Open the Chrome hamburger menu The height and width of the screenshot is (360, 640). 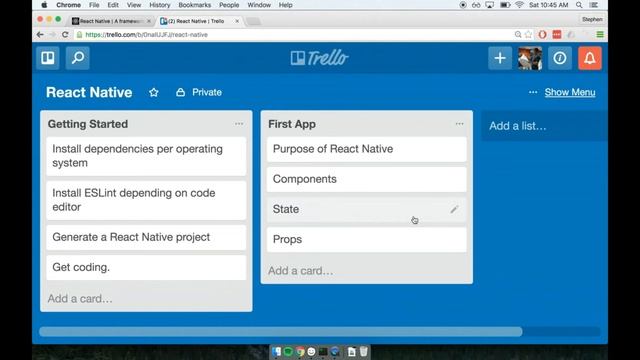pyautogui.click(x=600, y=35)
